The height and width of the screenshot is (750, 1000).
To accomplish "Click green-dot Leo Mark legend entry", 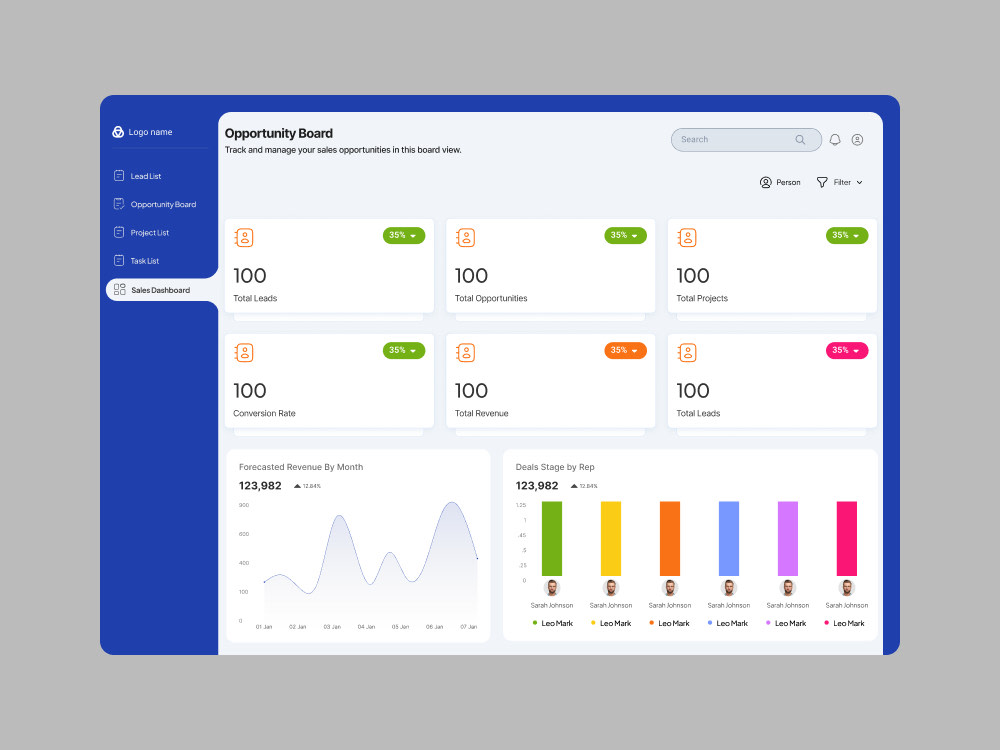I will pyautogui.click(x=552, y=623).
